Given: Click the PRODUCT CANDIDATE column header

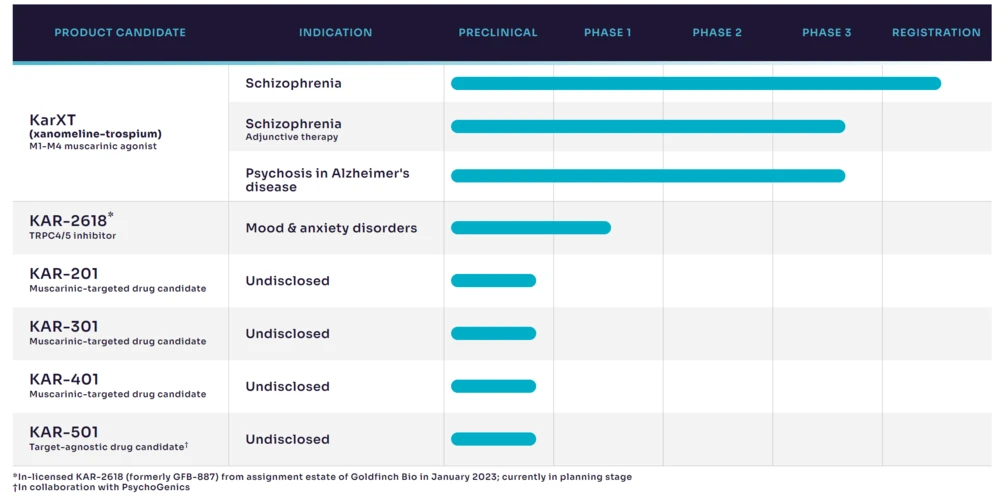Looking at the screenshot, I should tap(120, 33).
